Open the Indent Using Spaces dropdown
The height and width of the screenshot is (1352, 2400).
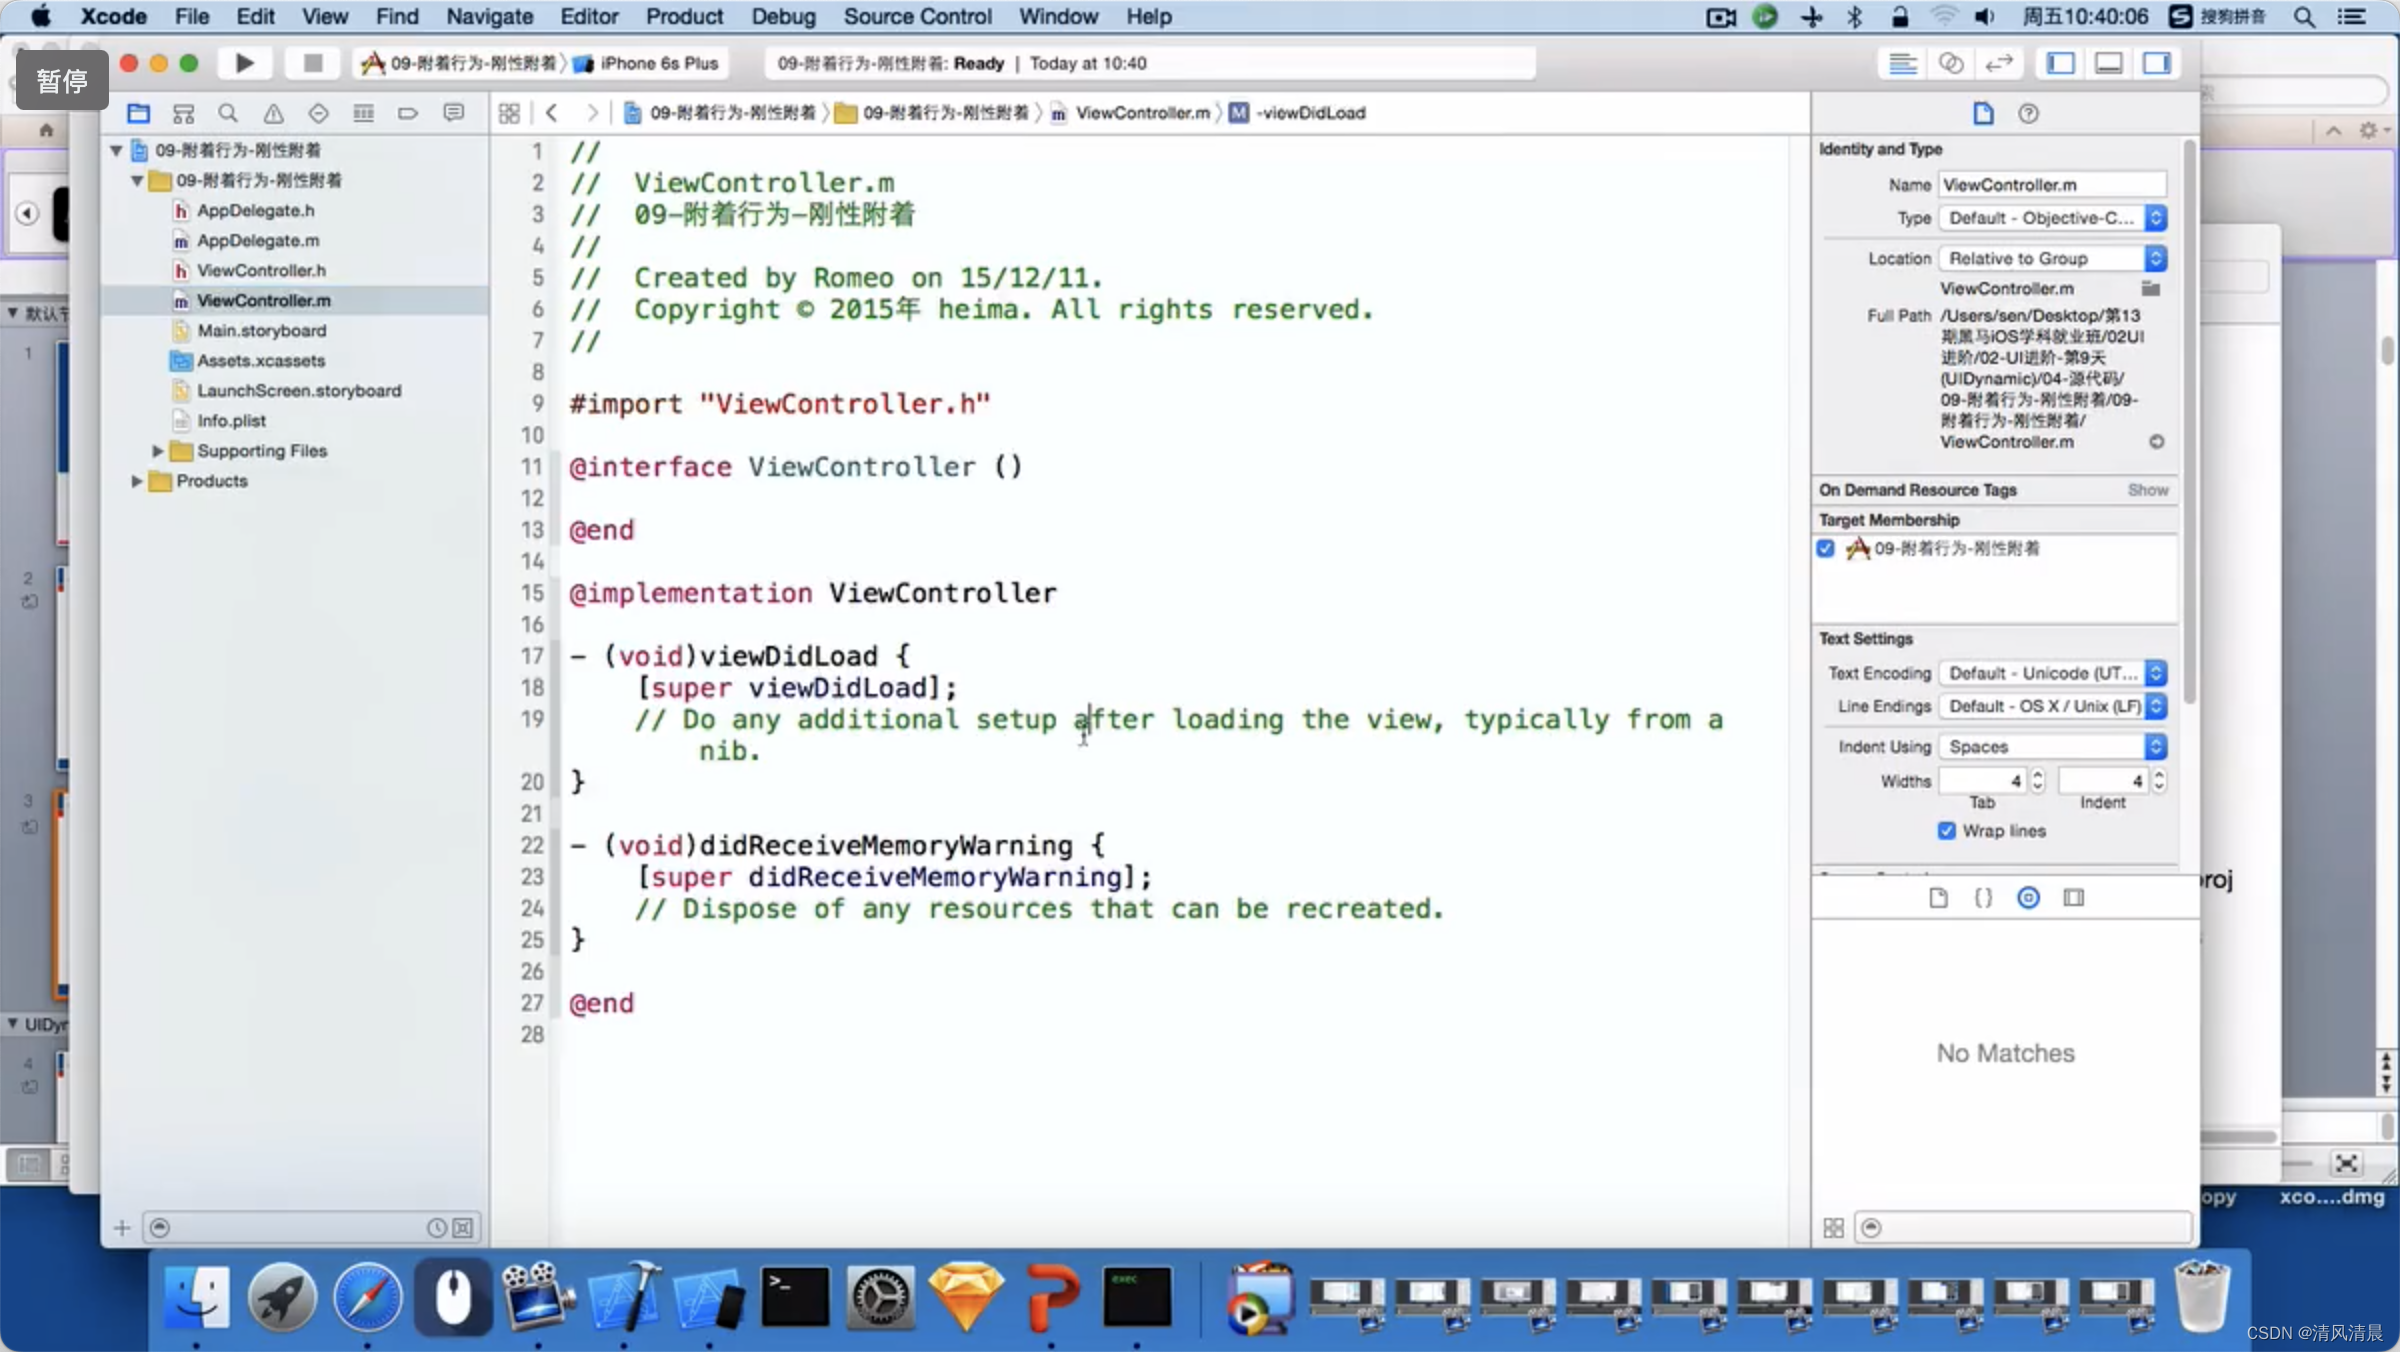tap(2052, 746)
